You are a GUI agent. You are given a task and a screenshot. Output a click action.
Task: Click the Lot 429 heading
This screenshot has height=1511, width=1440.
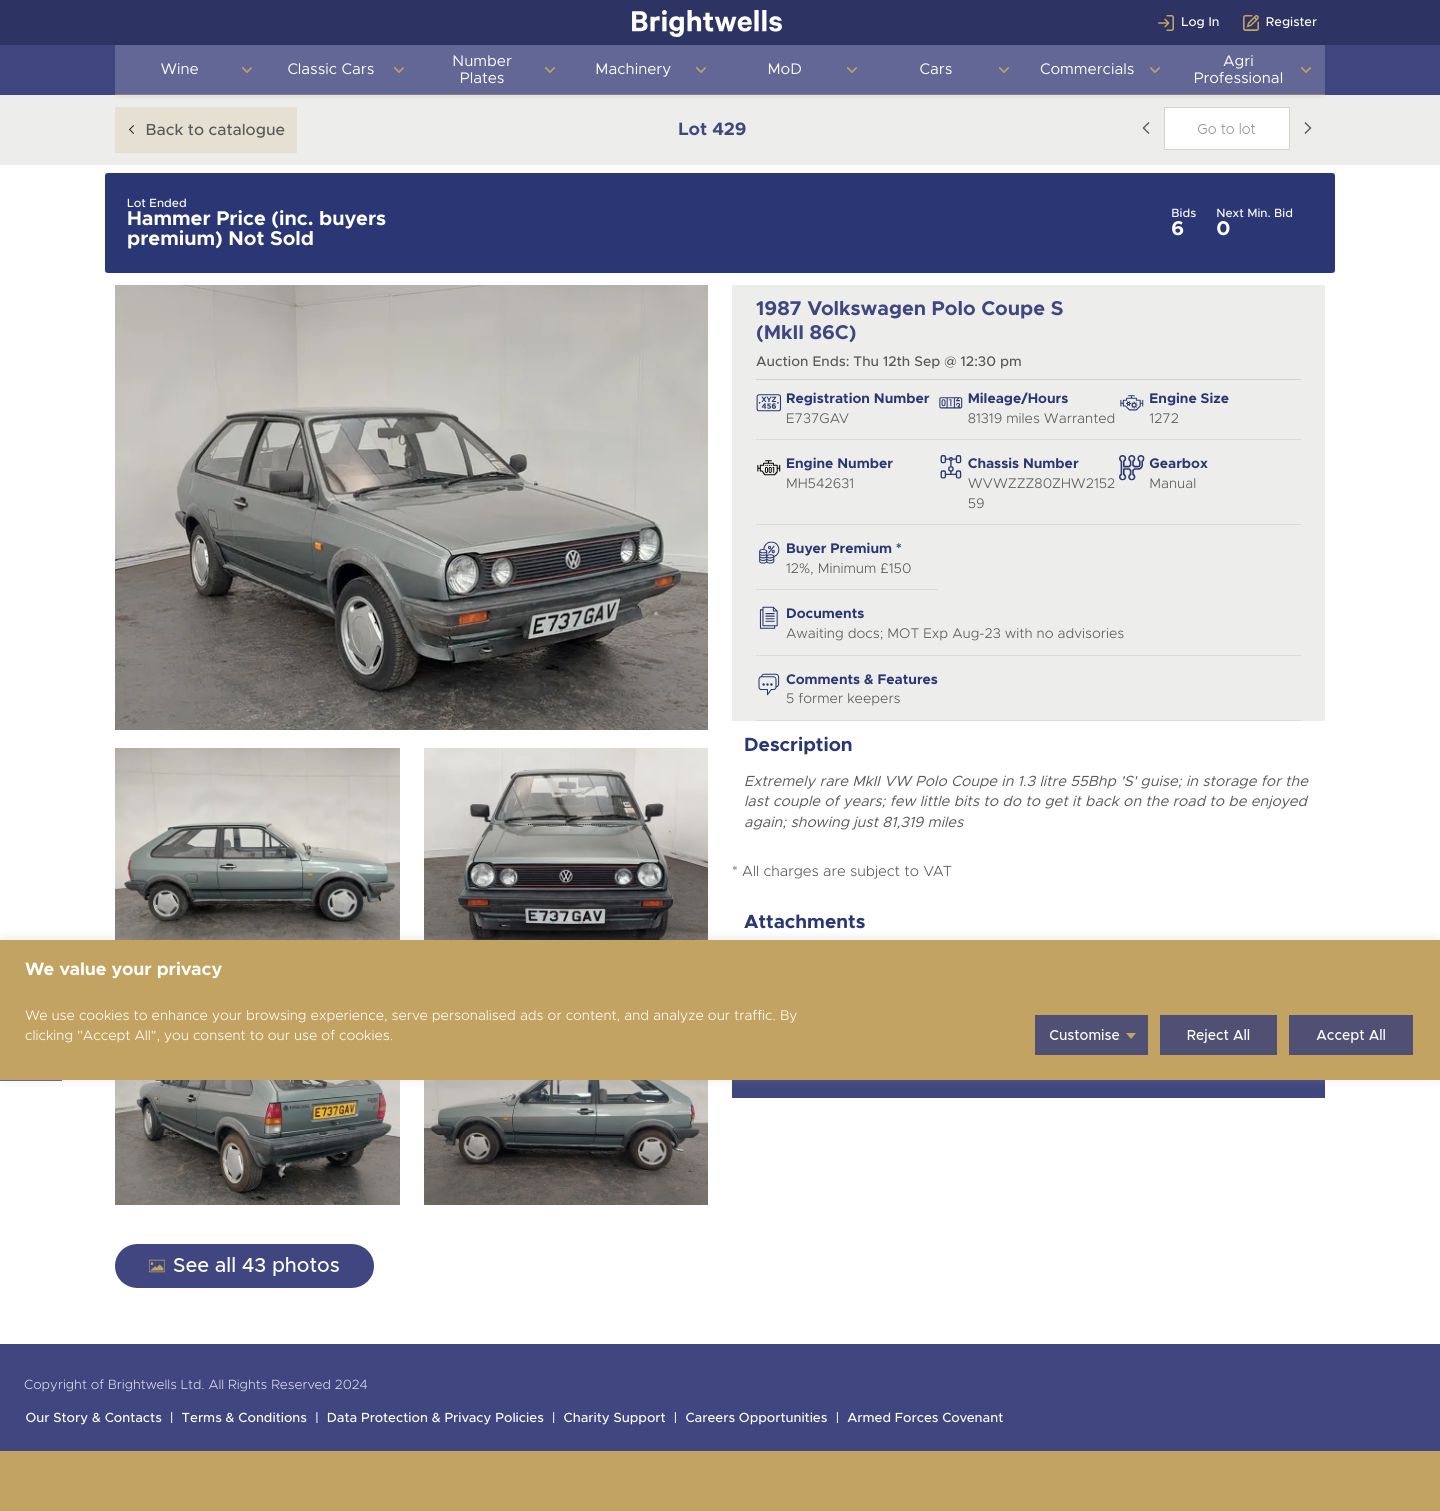(x=712, y=129)
